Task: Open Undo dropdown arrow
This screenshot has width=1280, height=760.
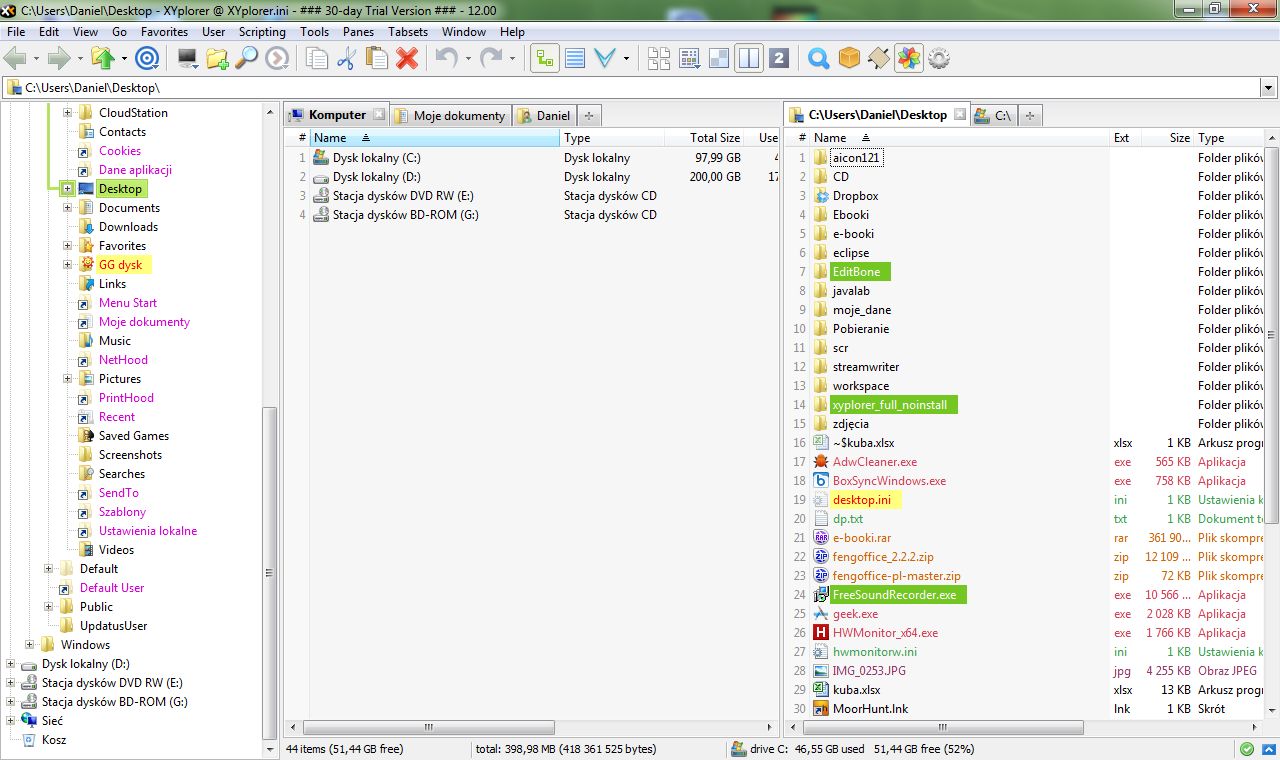Action: tap(467, 58)
